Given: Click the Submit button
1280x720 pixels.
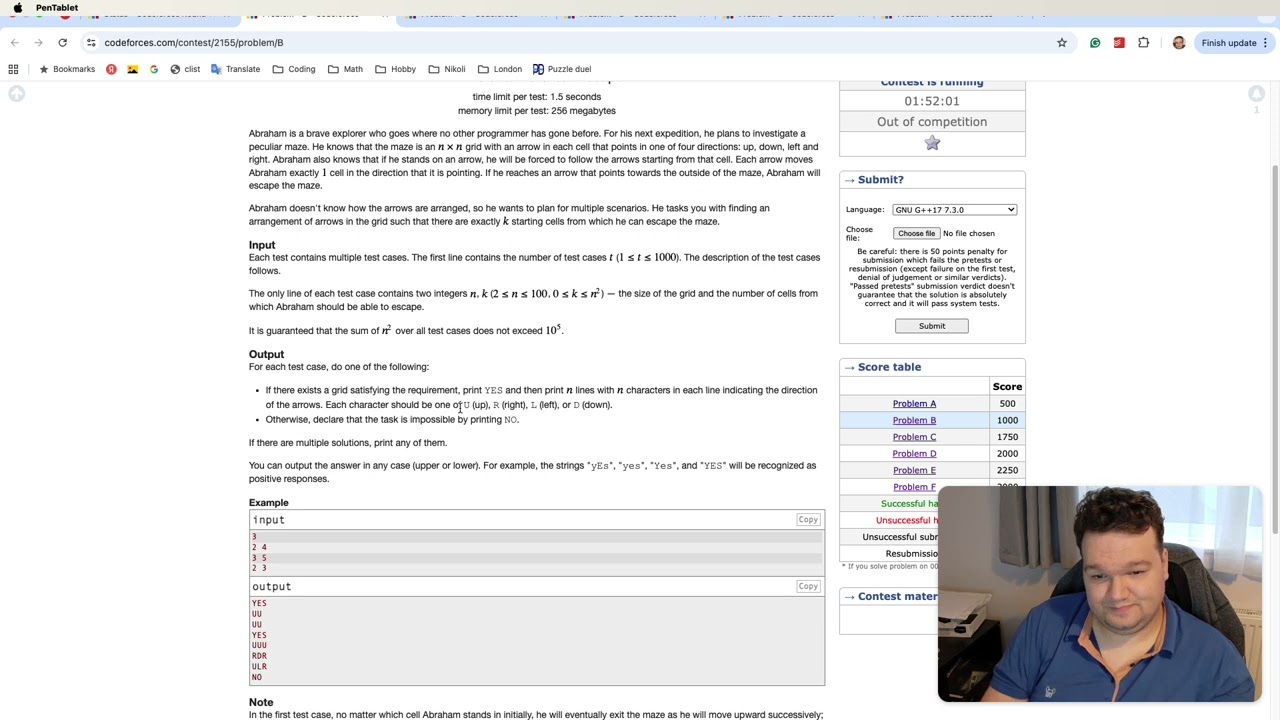Looking at the screenshot, I should (x=932, y=326).
